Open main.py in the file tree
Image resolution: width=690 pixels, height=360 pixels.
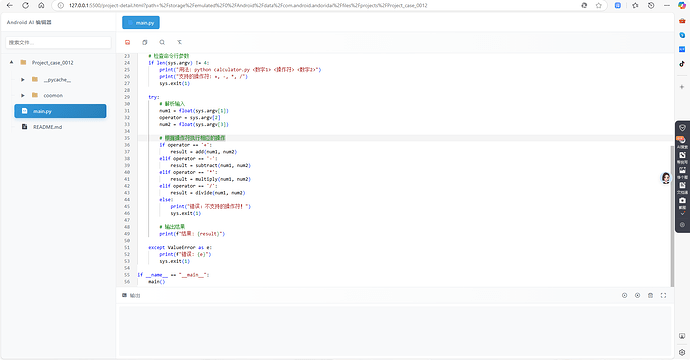(x=60, y=111)
